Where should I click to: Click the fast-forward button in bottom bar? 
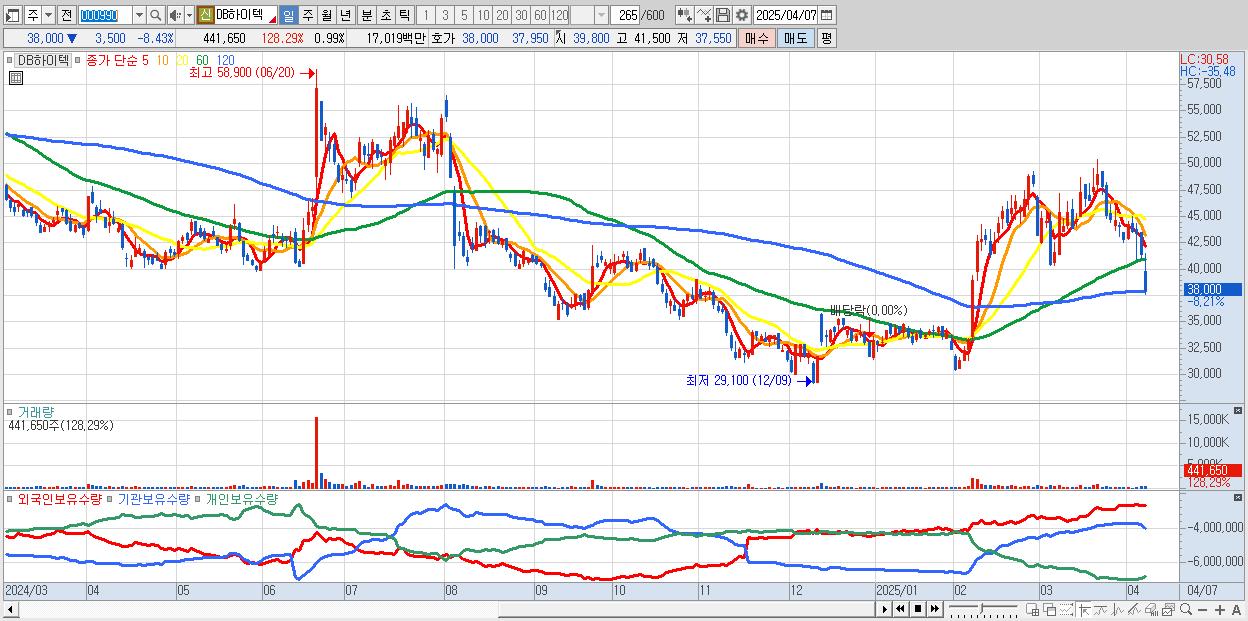coord(934,609)
